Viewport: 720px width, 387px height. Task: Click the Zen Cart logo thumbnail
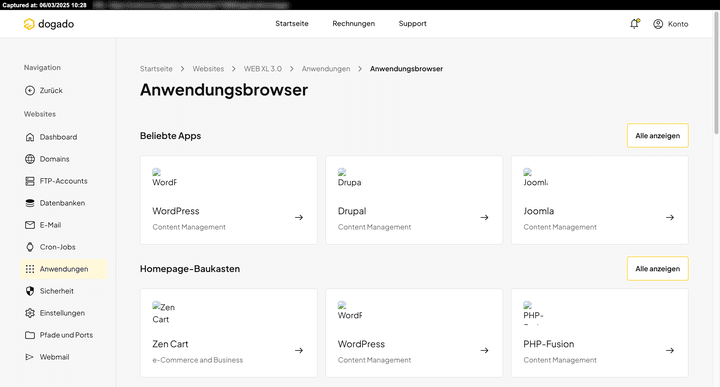click(x=164, y=313)
